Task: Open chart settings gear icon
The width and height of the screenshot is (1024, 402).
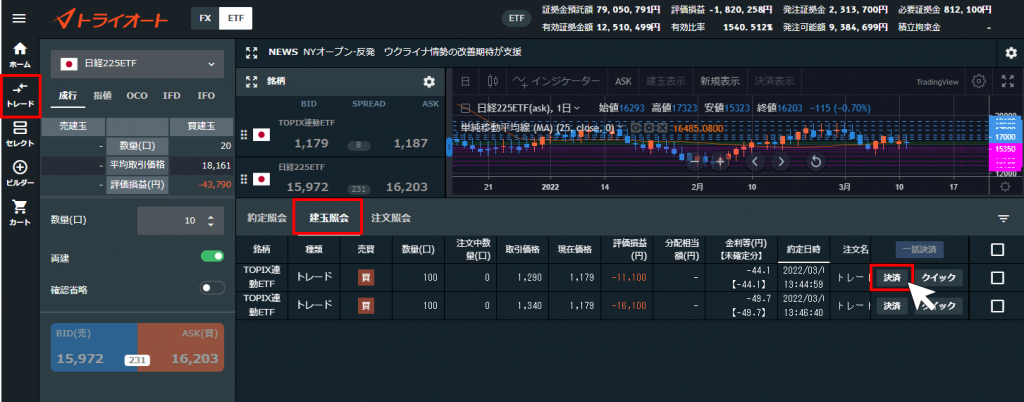Action: pyautogui.click(x=978, y=82)
